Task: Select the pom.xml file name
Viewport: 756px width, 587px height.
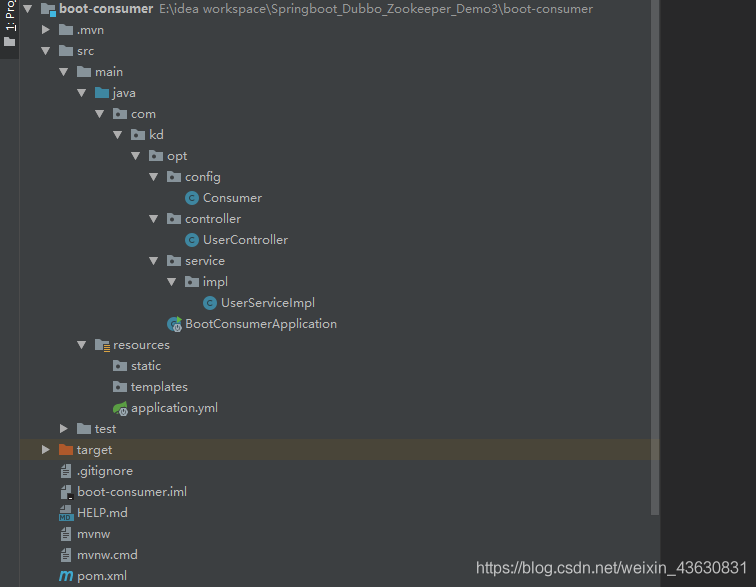Action: click(102, 576)
